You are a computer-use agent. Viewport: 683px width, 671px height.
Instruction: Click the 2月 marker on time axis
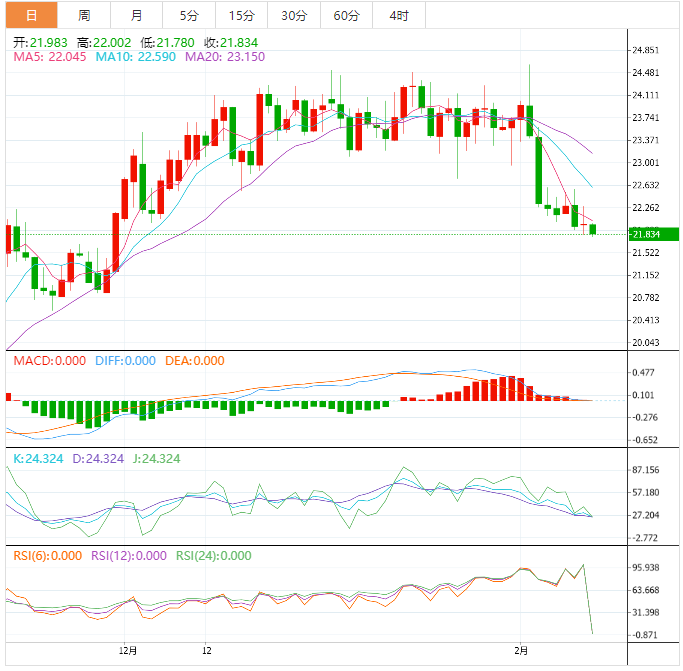click(521, 651)
